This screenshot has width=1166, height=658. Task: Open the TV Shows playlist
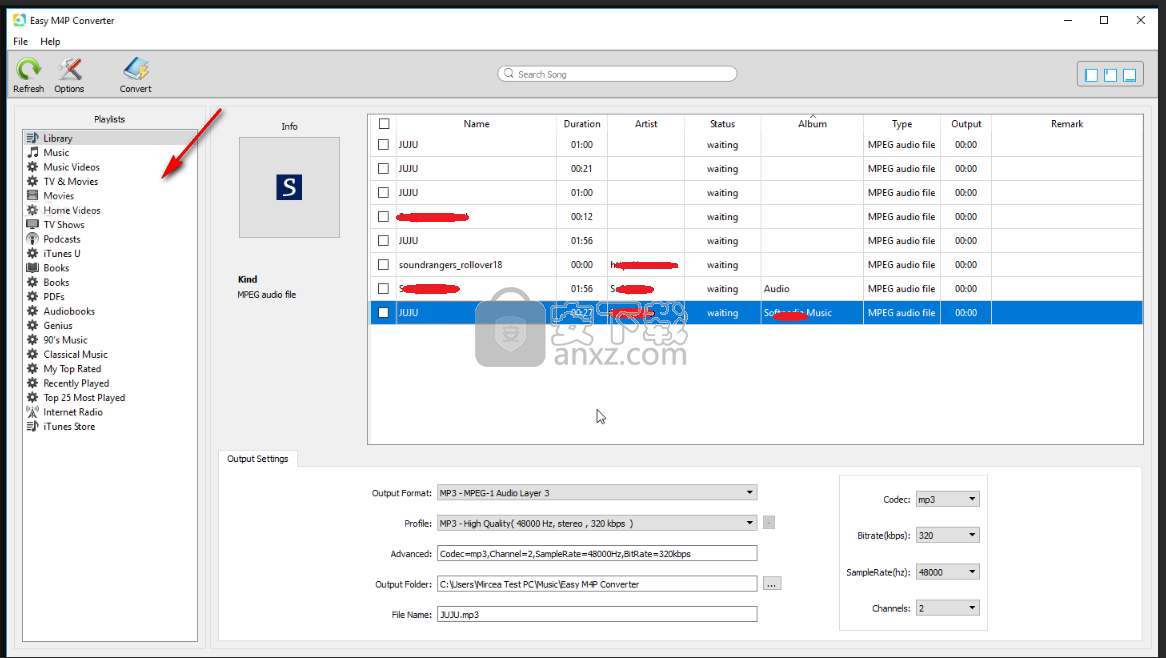[x=64, y=225]
